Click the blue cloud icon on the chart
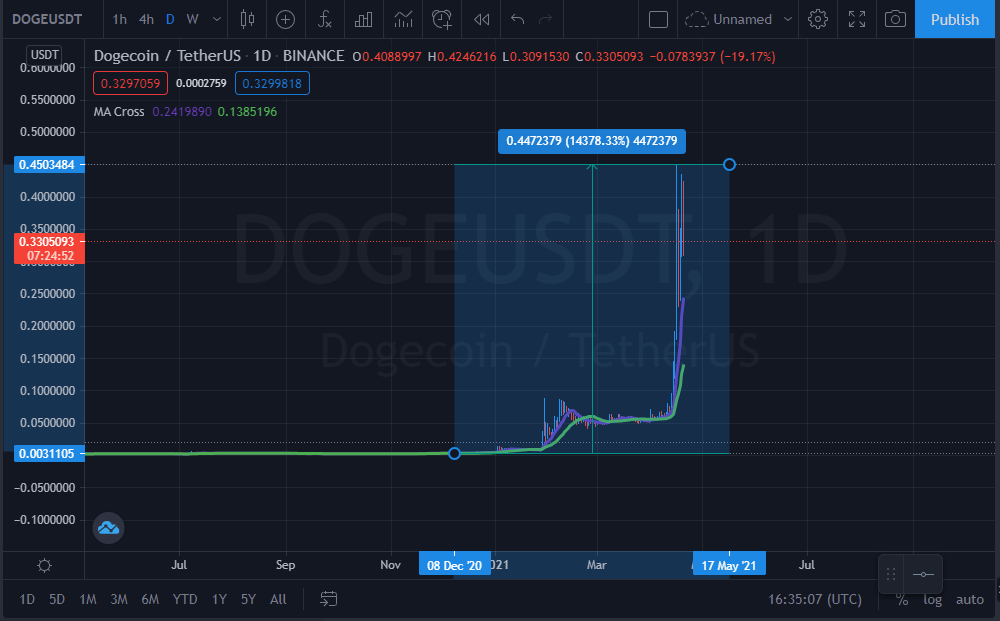 pyautogui.click(x=108, y=528)
